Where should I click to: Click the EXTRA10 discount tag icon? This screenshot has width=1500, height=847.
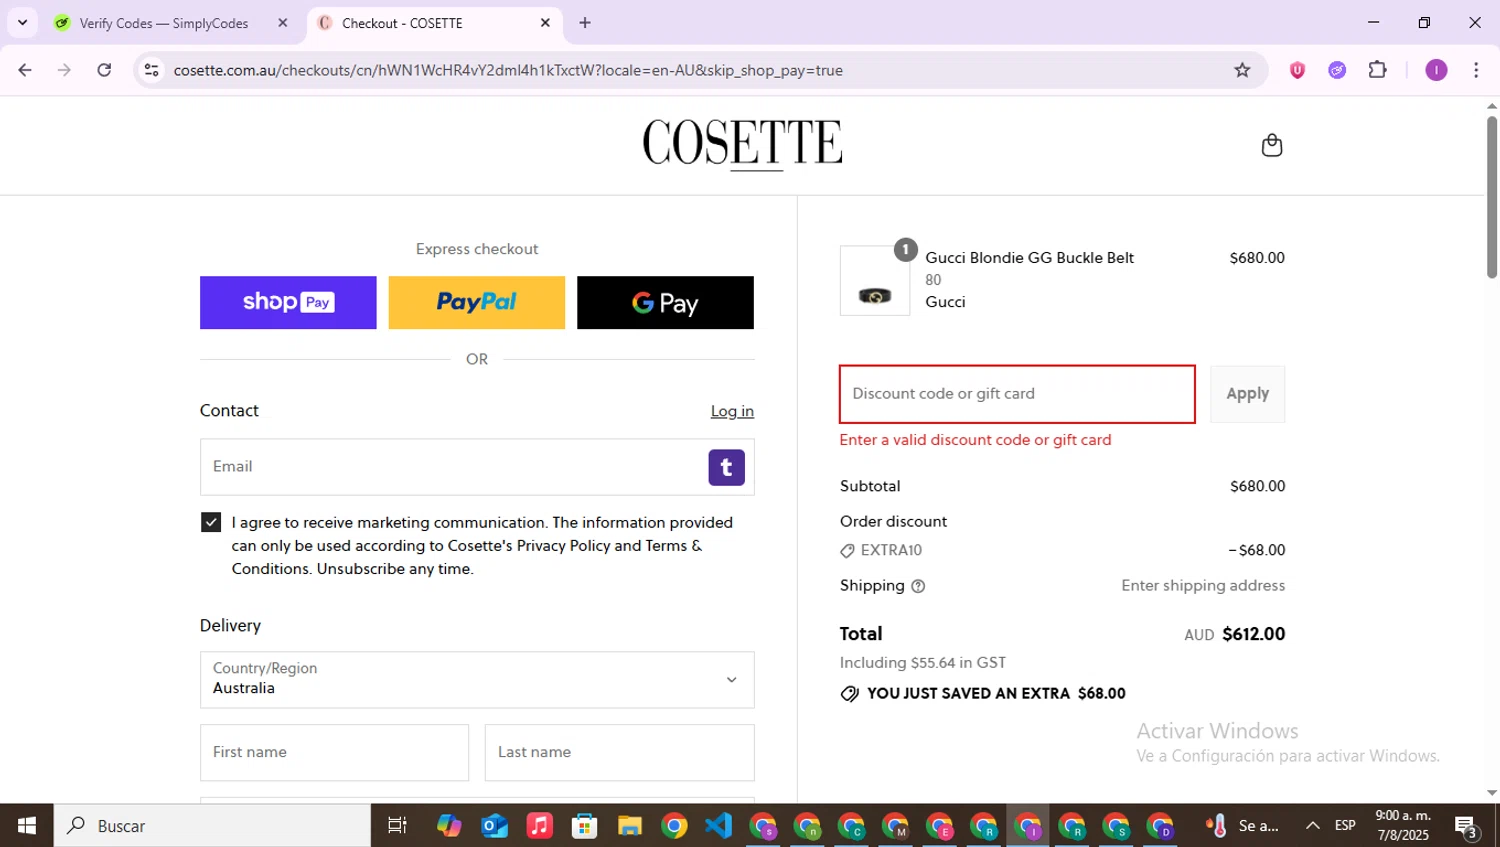tap(847, 551)
